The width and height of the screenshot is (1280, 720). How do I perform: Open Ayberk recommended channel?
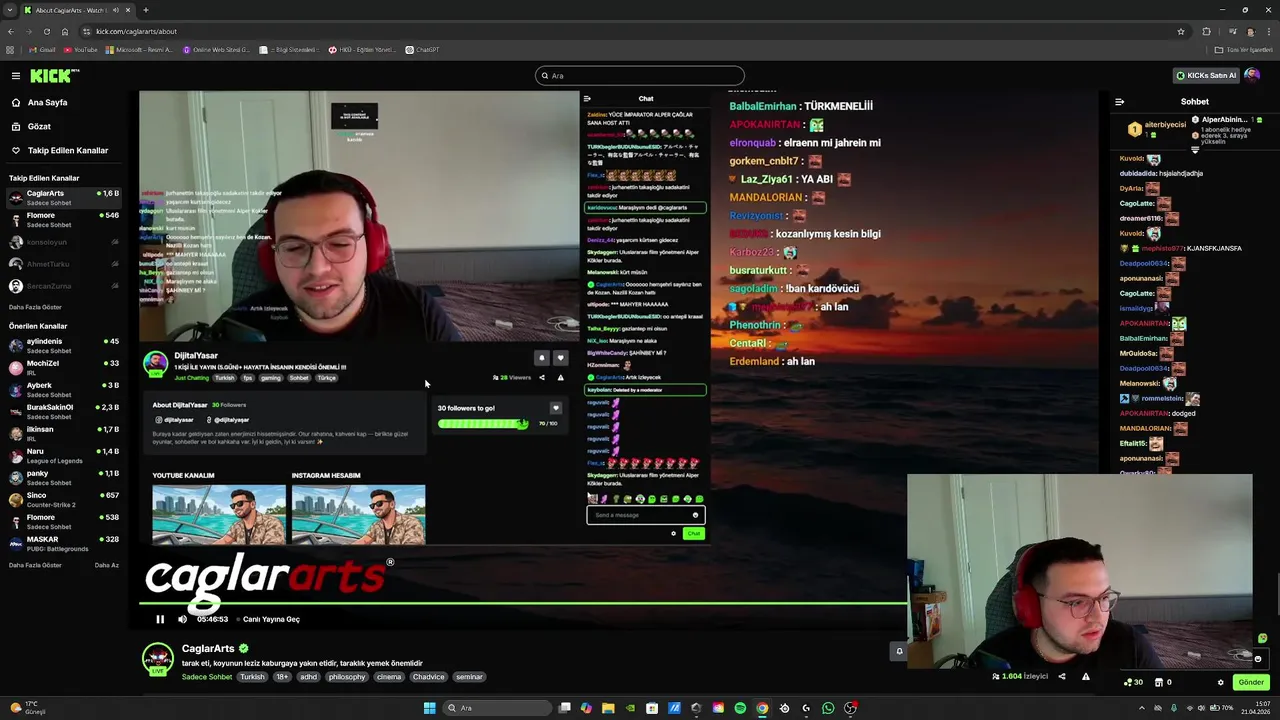(x=62, y=390)
